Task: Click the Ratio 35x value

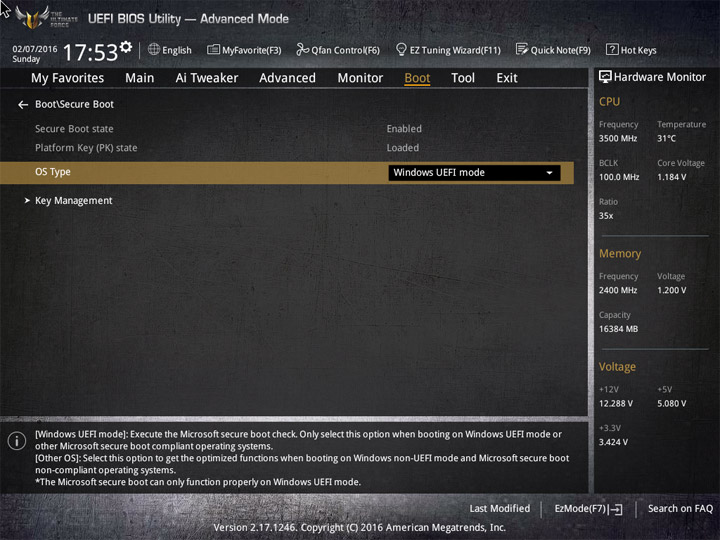Action: pos(606,216)
